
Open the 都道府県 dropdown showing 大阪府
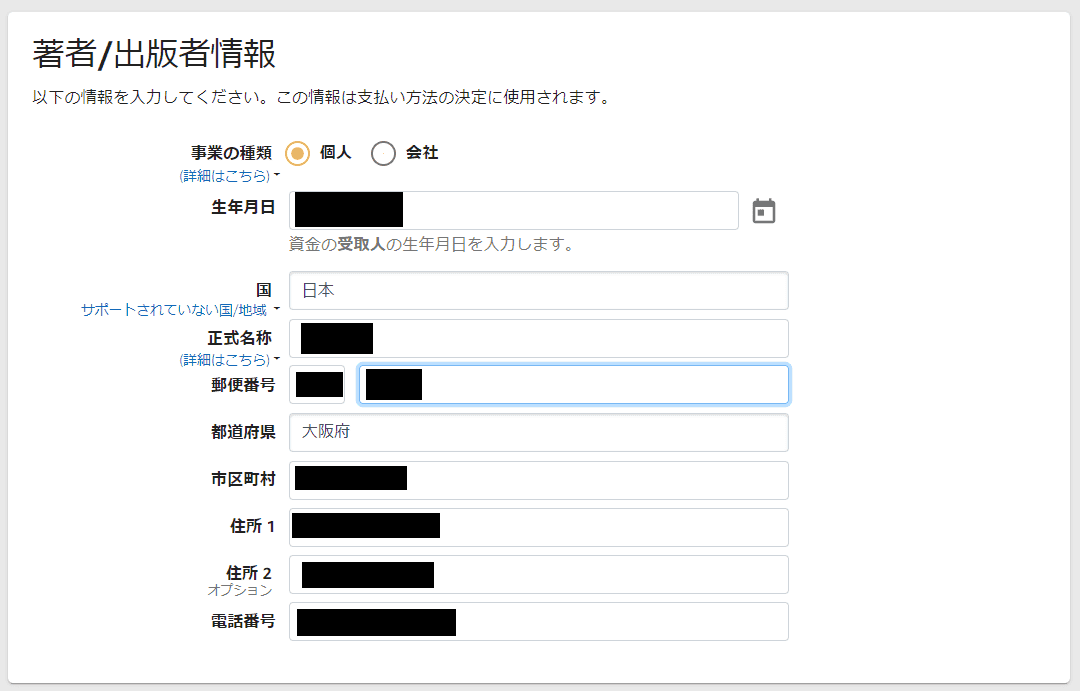coord(539,432)
